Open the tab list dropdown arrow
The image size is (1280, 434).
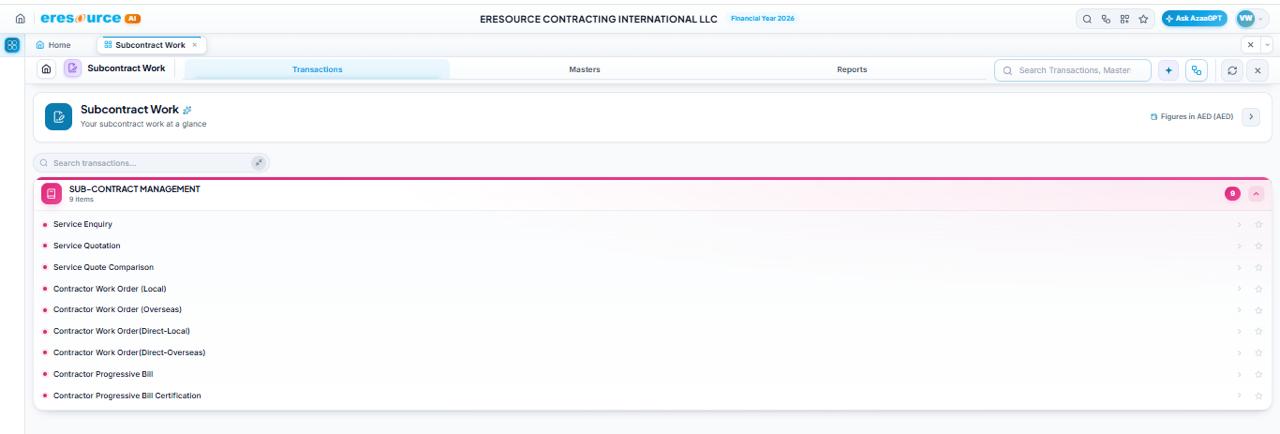pyautogui.click(x=1265, y=45)
